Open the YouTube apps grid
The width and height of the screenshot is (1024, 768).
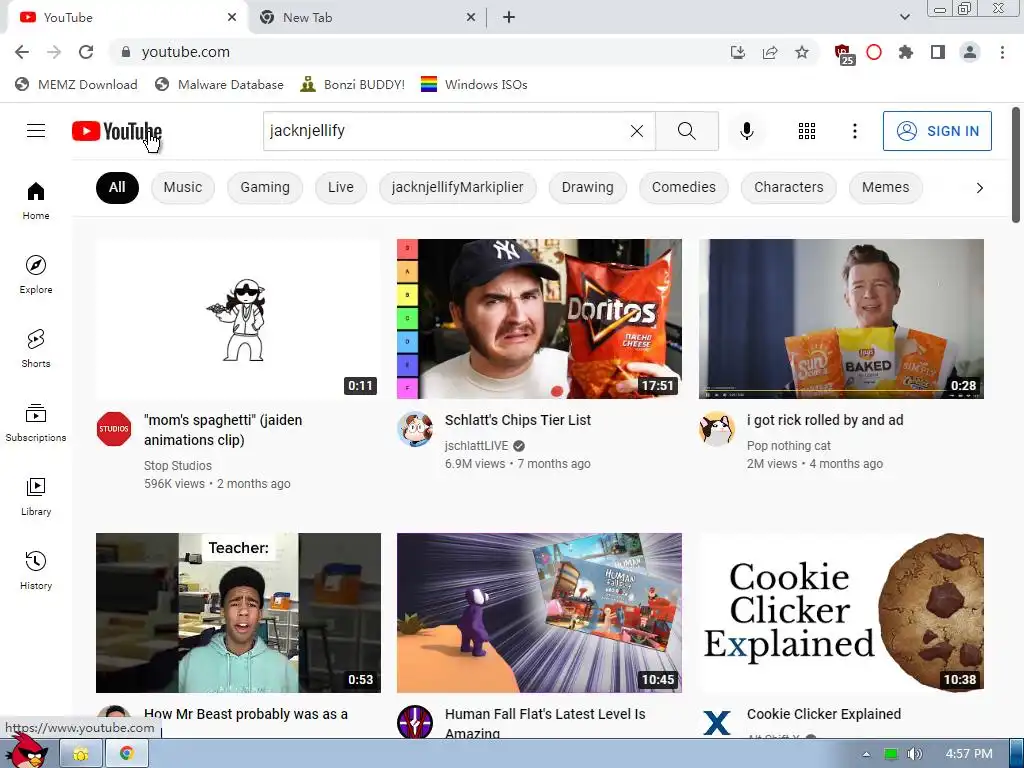point(807,131)
